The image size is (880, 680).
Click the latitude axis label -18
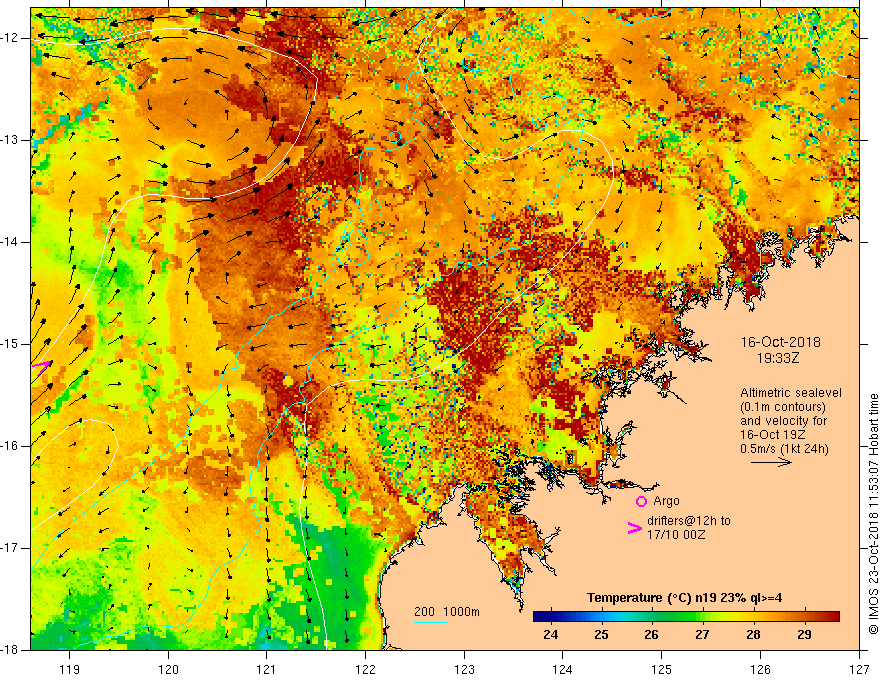tap(10, 650)
